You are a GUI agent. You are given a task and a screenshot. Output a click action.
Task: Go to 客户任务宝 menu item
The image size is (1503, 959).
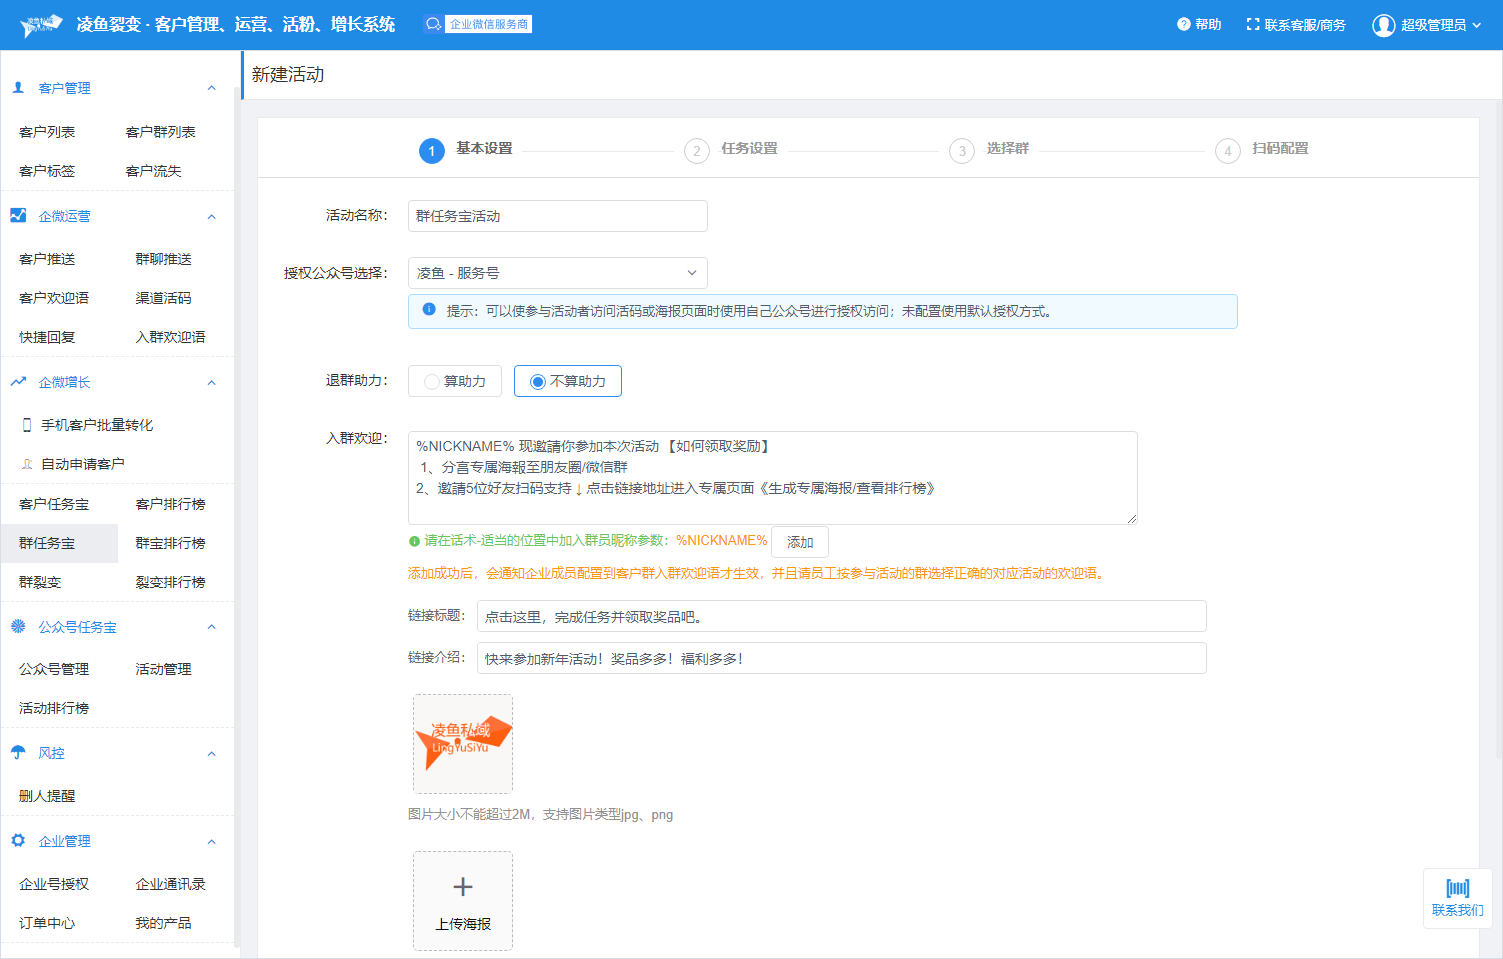(x=54, y=504)
